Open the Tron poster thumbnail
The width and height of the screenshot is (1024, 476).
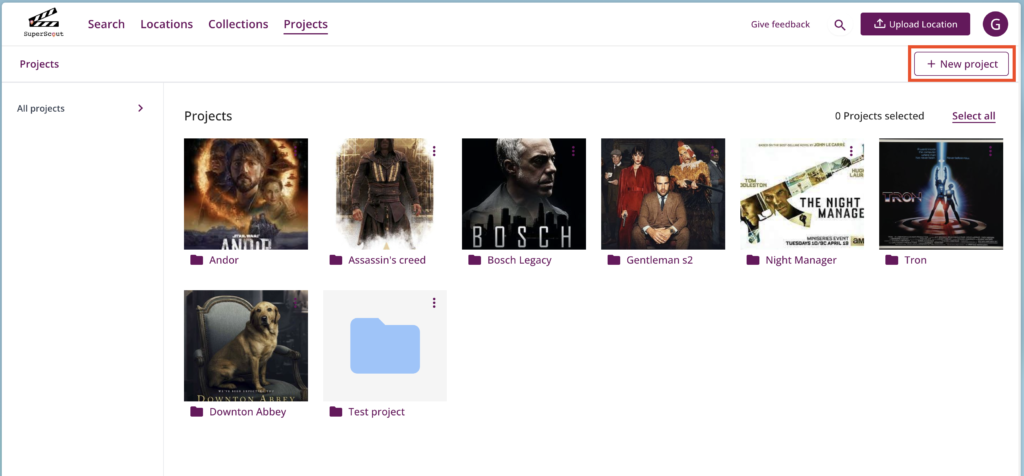point(941,194)
